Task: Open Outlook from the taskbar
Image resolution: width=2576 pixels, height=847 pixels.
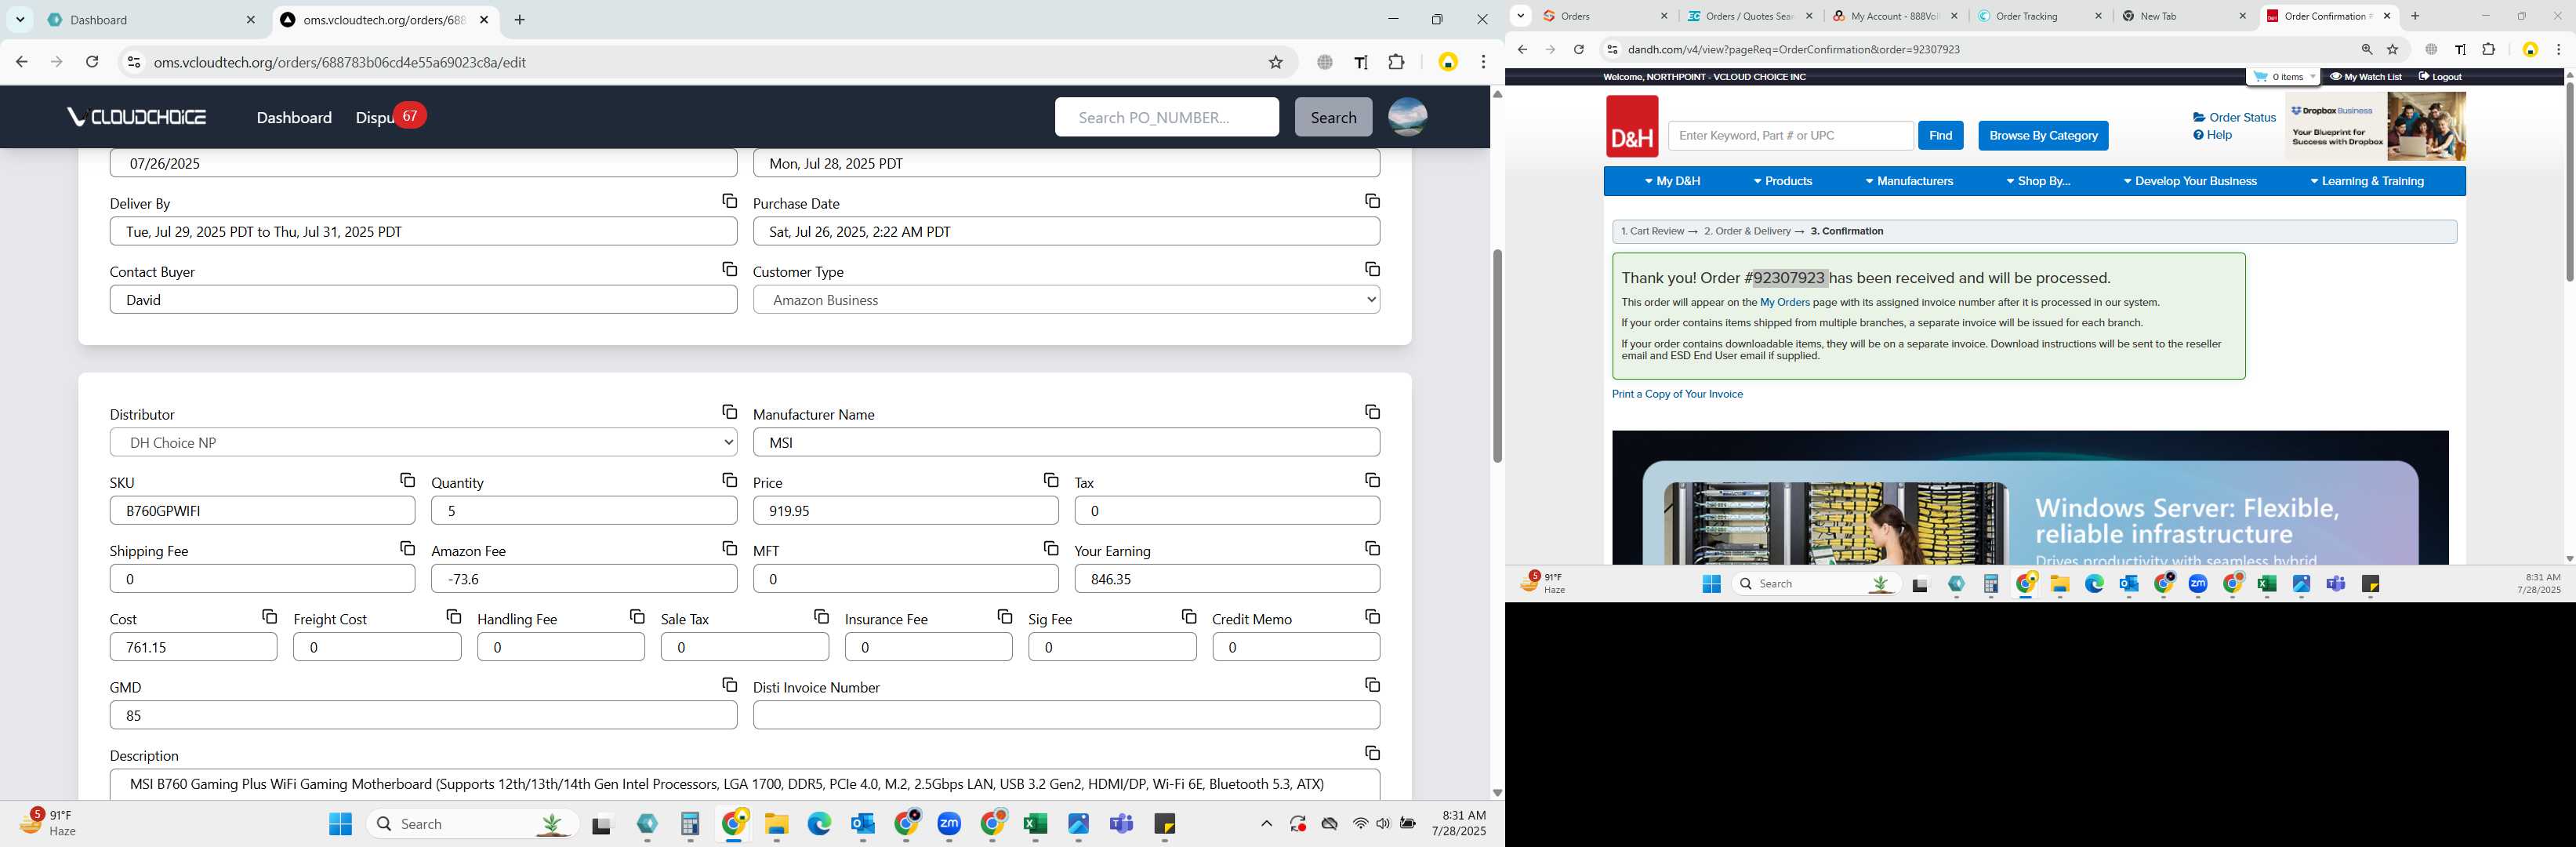Action: [x=863, y=824]
